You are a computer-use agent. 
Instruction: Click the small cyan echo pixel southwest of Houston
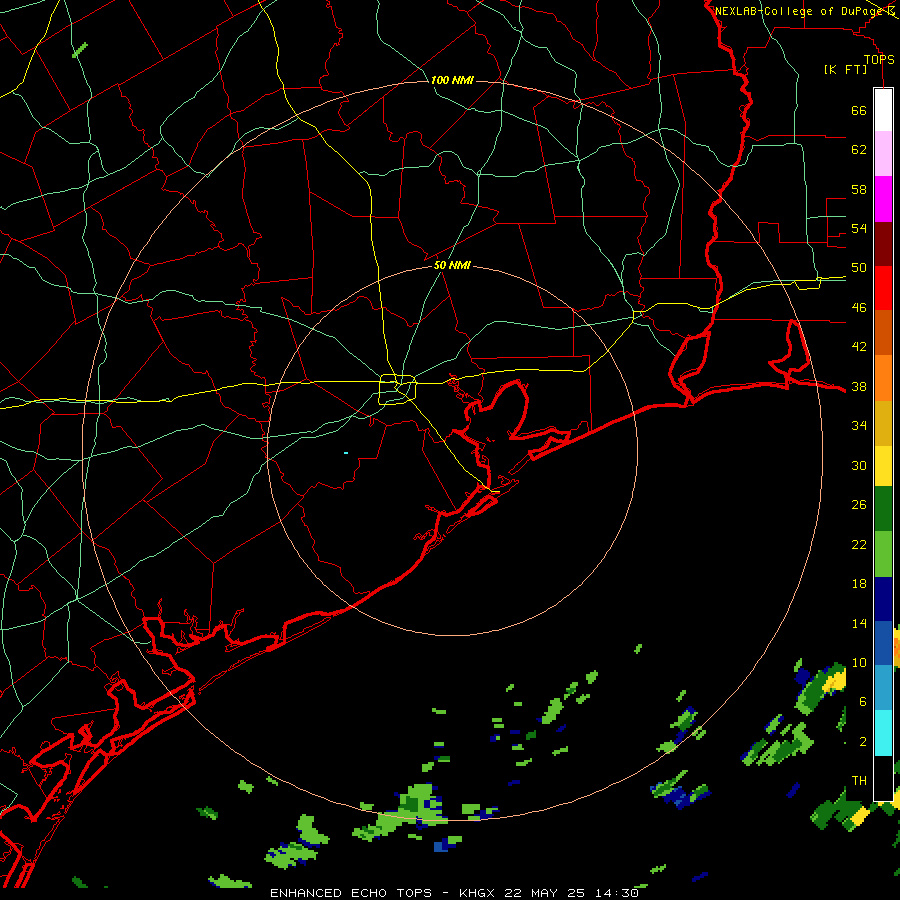click(x=346, y=453)
